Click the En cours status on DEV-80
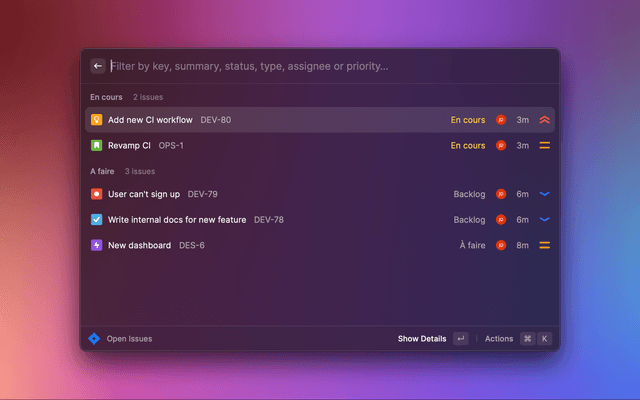Screen dimensions: 640x400 467,120
